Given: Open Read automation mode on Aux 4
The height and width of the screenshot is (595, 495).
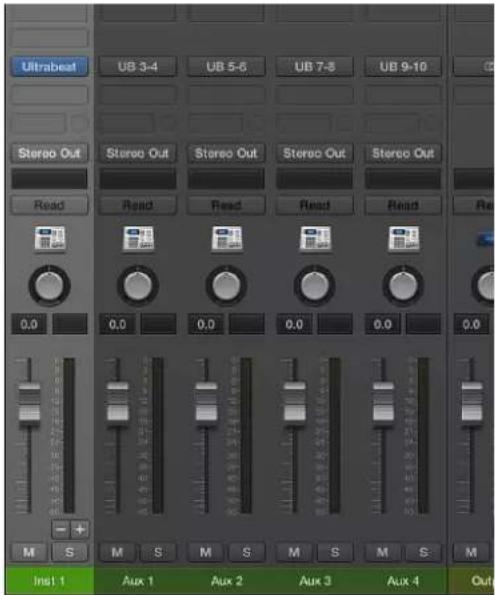Looking at the screenshot, I should [403, 205].
